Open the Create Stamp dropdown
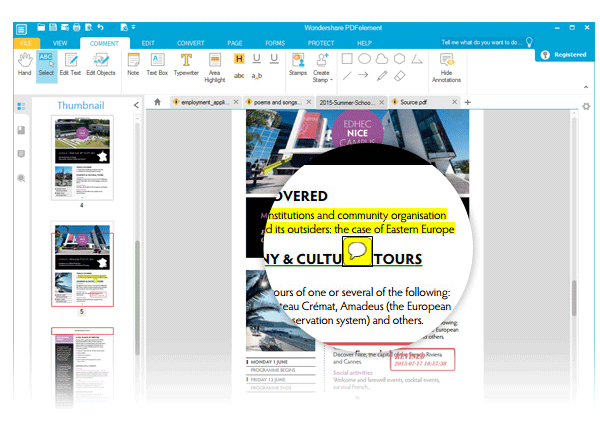The height and width of the screenshot is (448, 600). (x=322, y=68)
